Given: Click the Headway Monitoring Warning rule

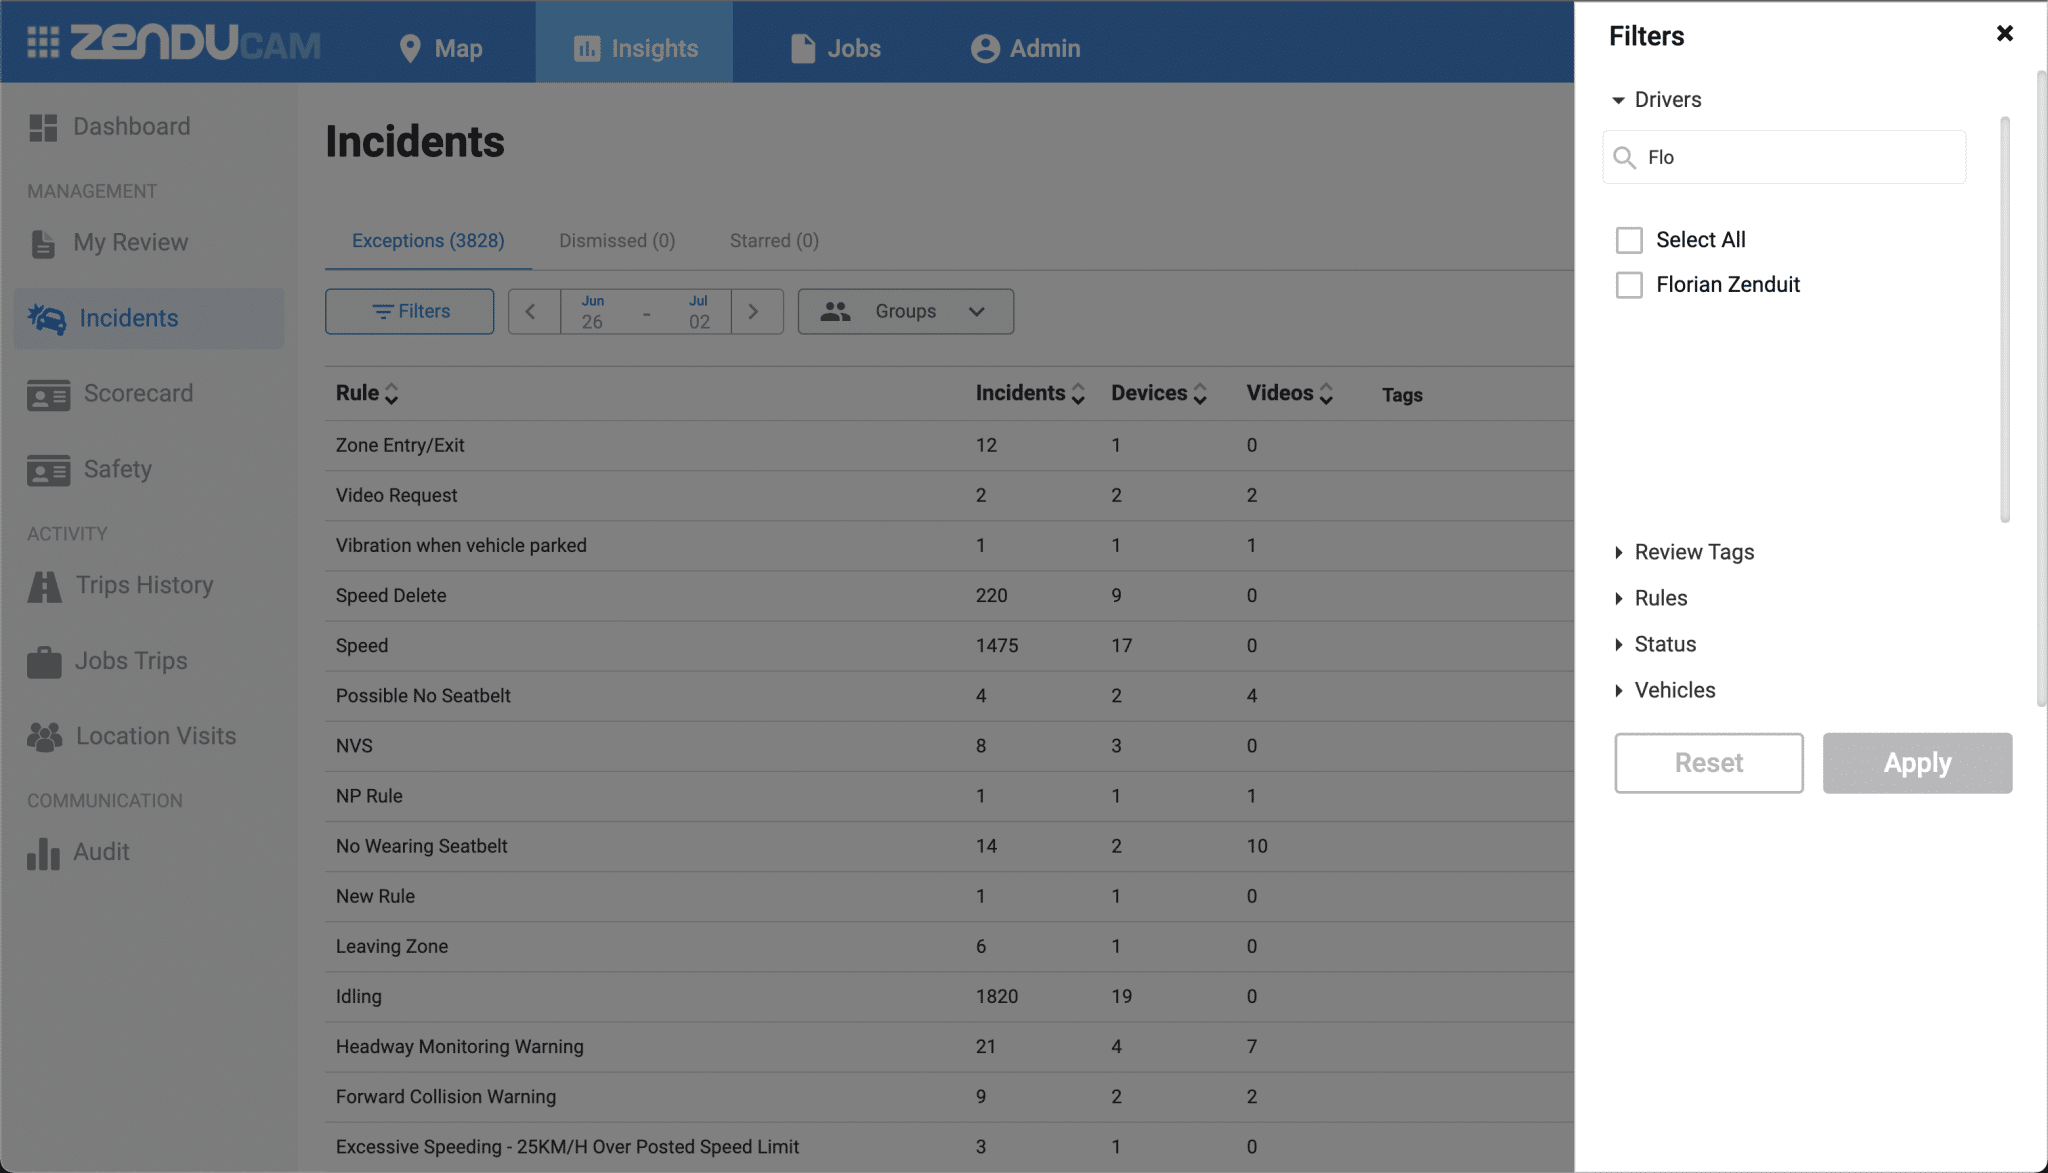Looking at the screenshot, I should click(x=949, y=1047).
